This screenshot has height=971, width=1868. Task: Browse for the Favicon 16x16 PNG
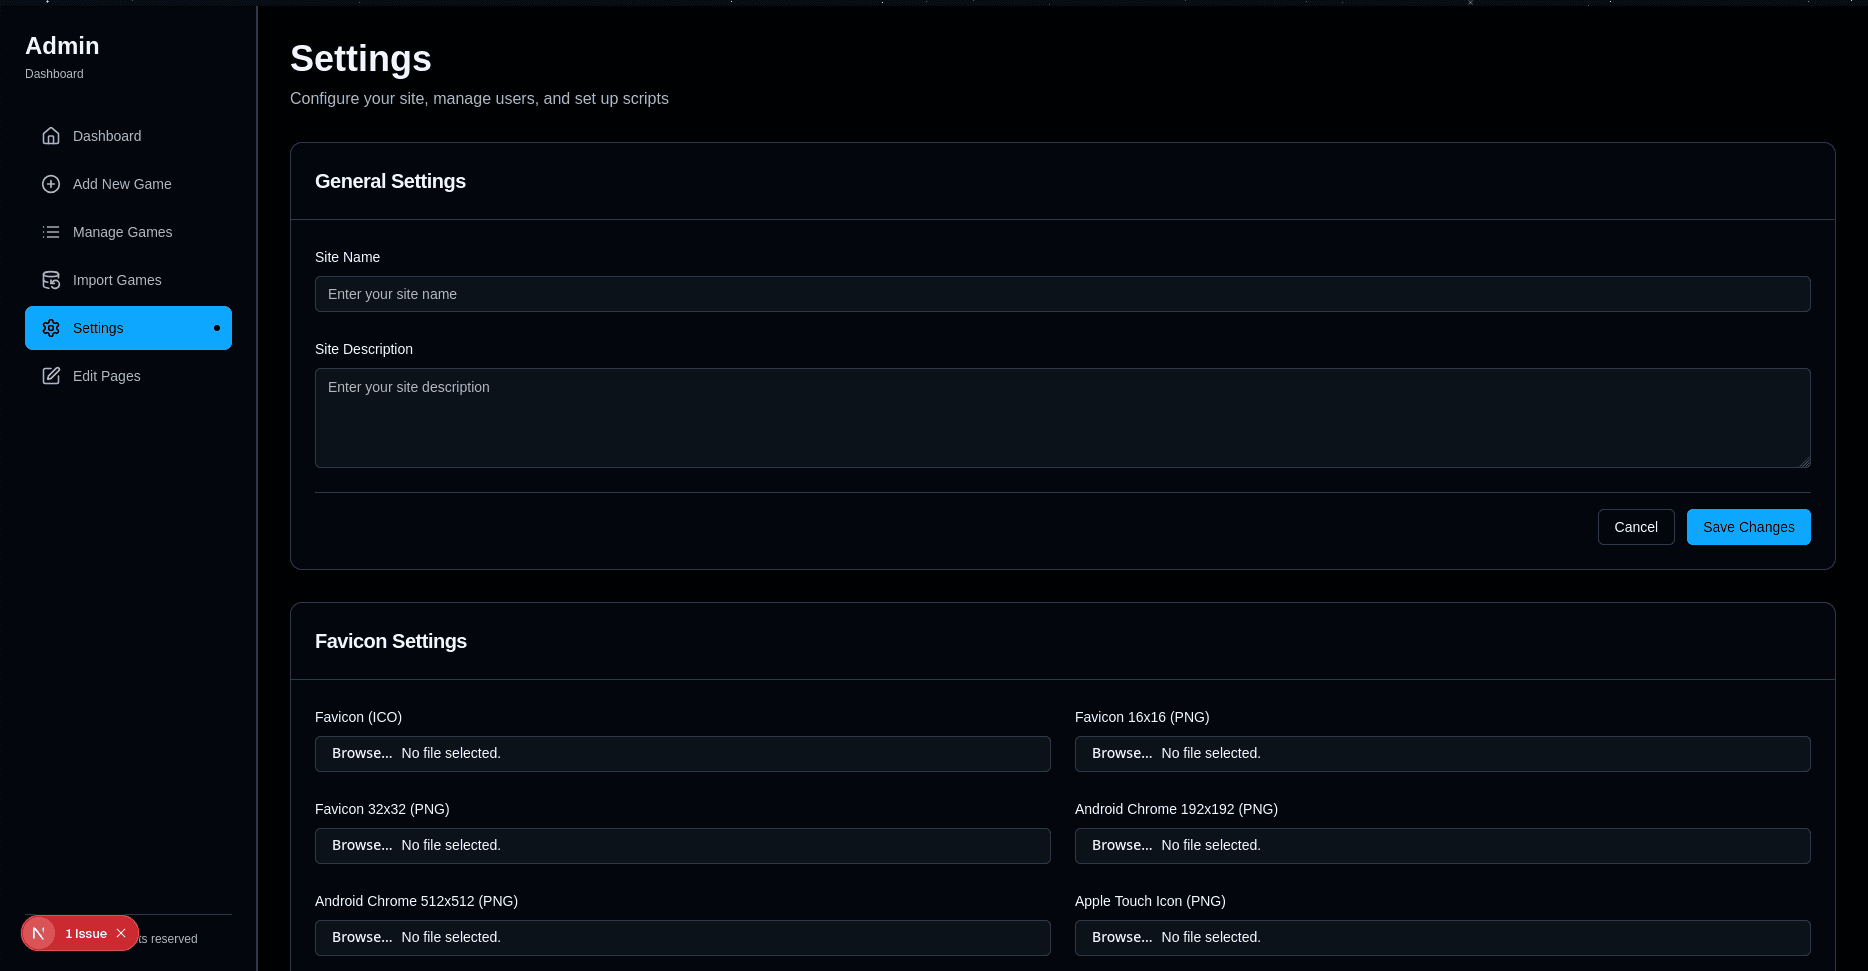(1121, 753)
